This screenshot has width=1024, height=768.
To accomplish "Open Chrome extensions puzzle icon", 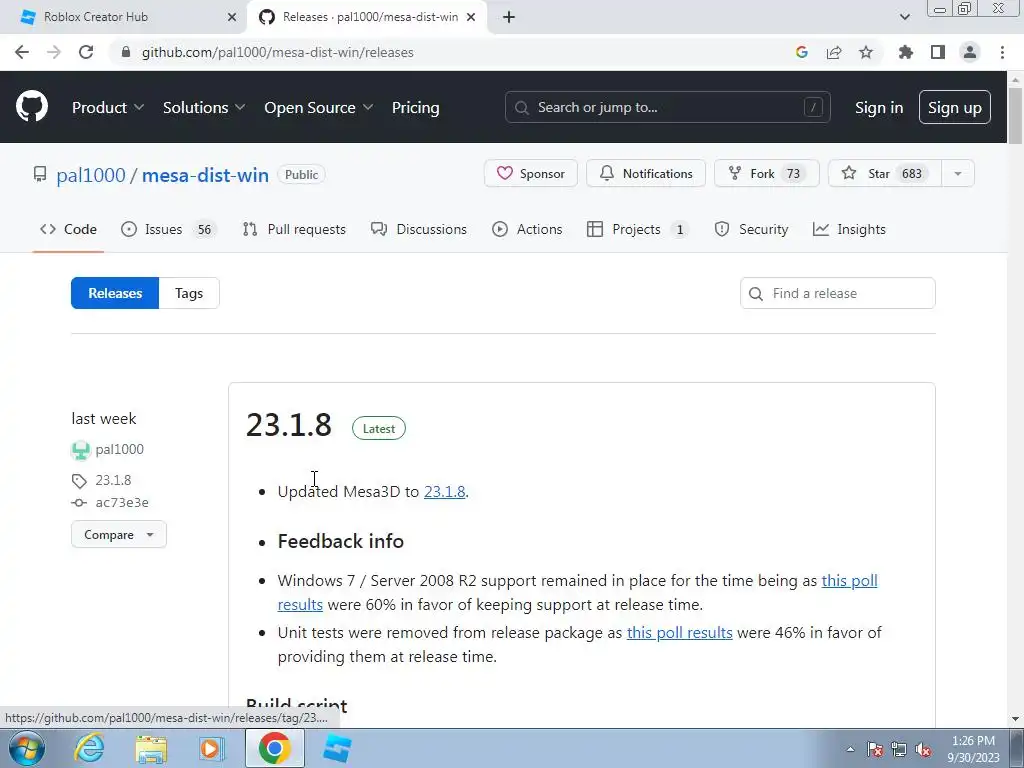I will 906,52.
